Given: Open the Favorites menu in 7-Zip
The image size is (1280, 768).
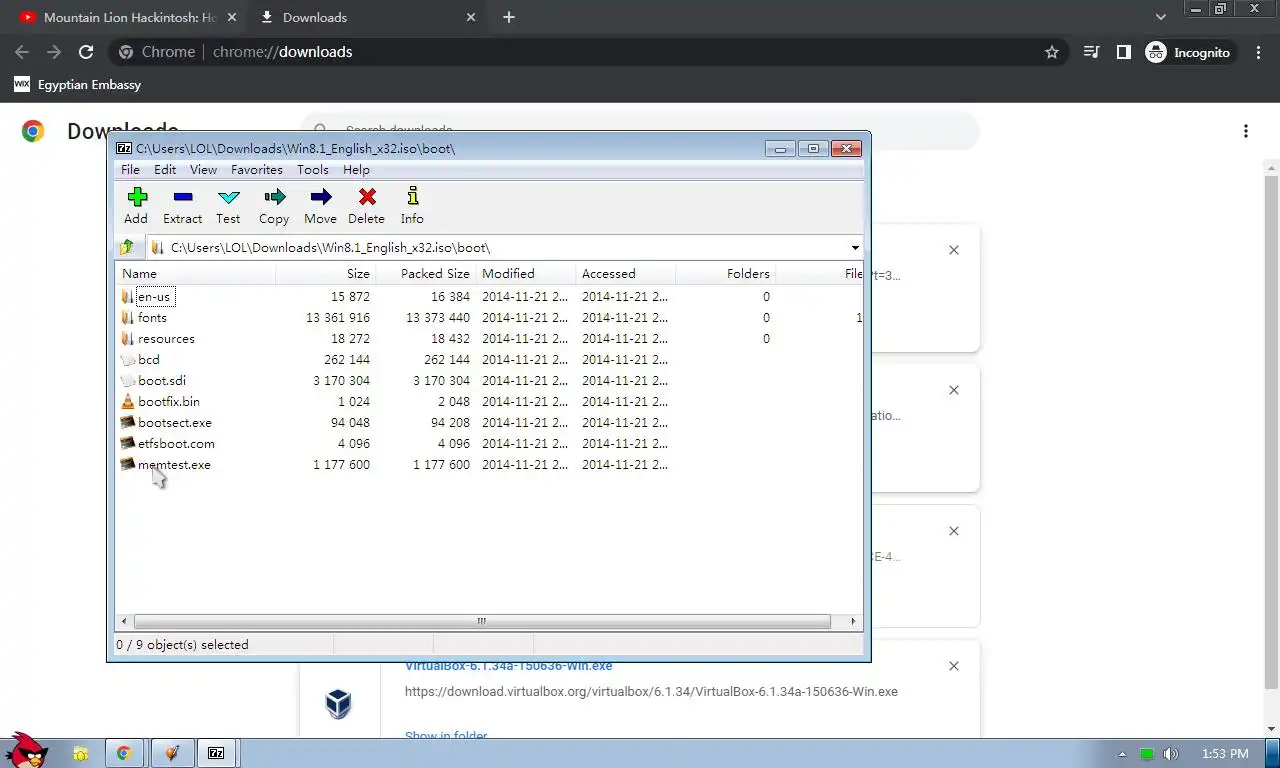Looking at the screenshot, I should click(257, 170).
